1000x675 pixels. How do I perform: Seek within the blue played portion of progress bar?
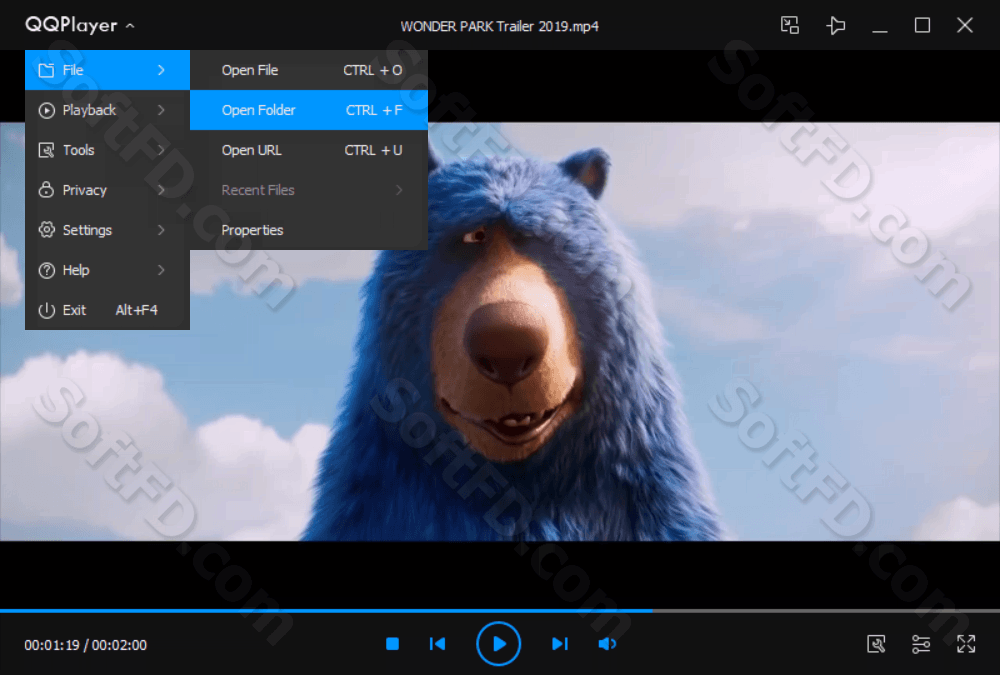click(326, 611)
